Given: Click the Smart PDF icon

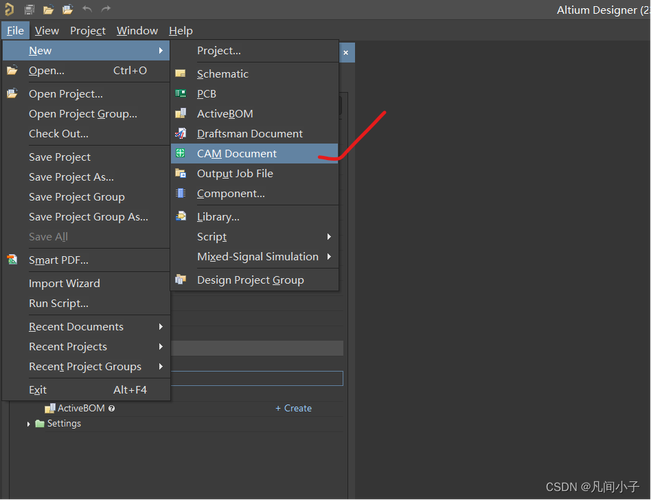Looking at the screenshot, I should coord(12,260).
